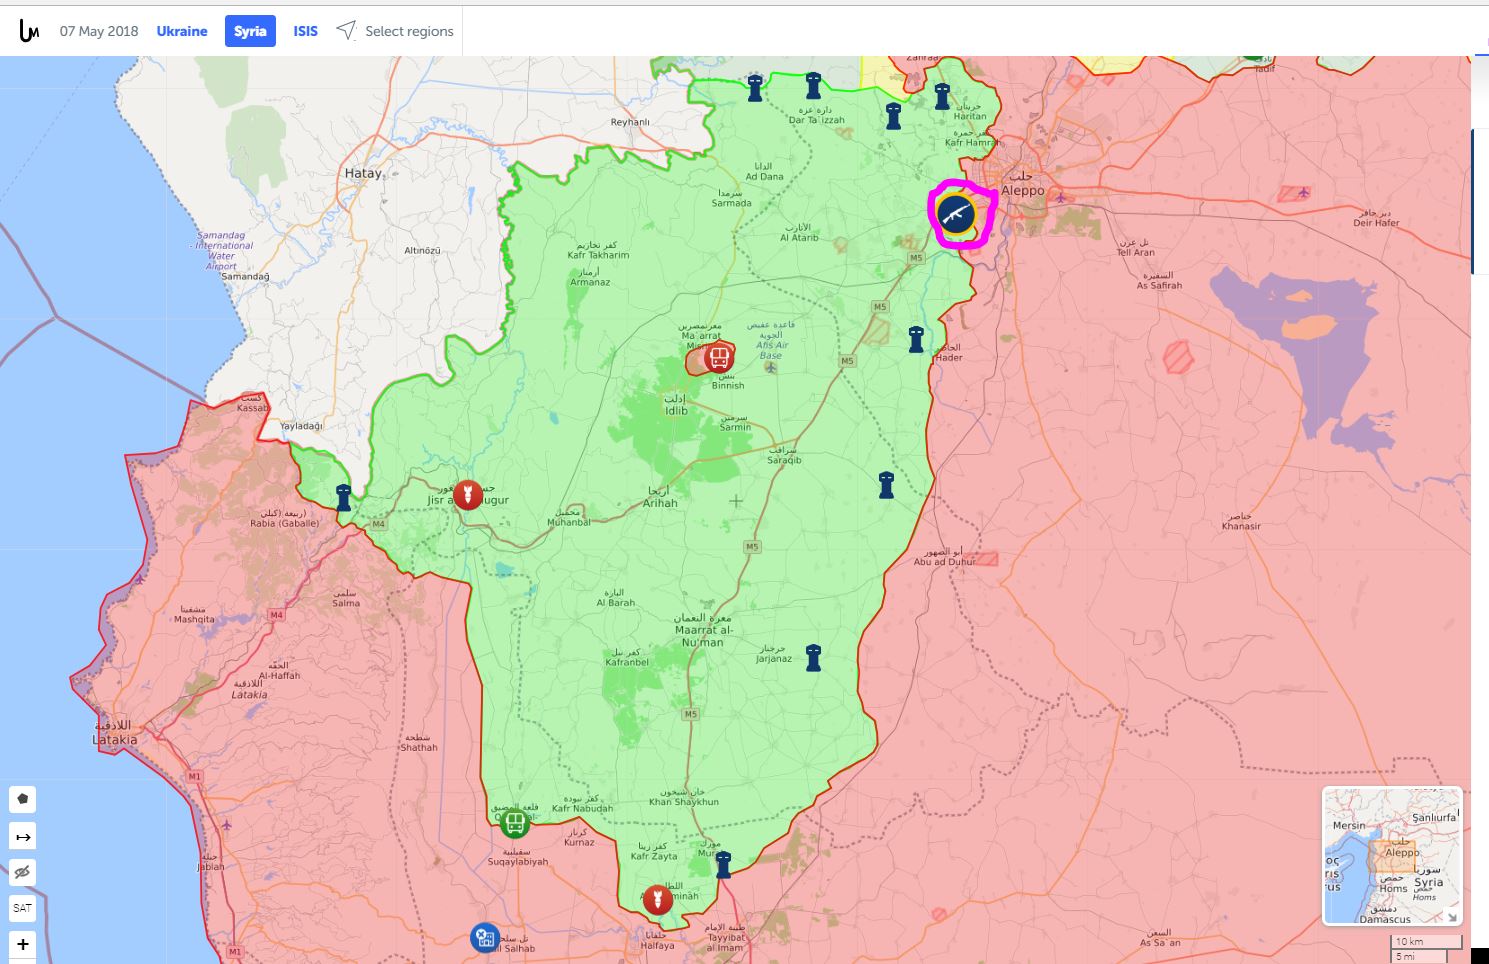The height and width of the screenshot is (964, 1489).
Task: Open the red bus marker near Binnish
Action: [x=718, y=357]
